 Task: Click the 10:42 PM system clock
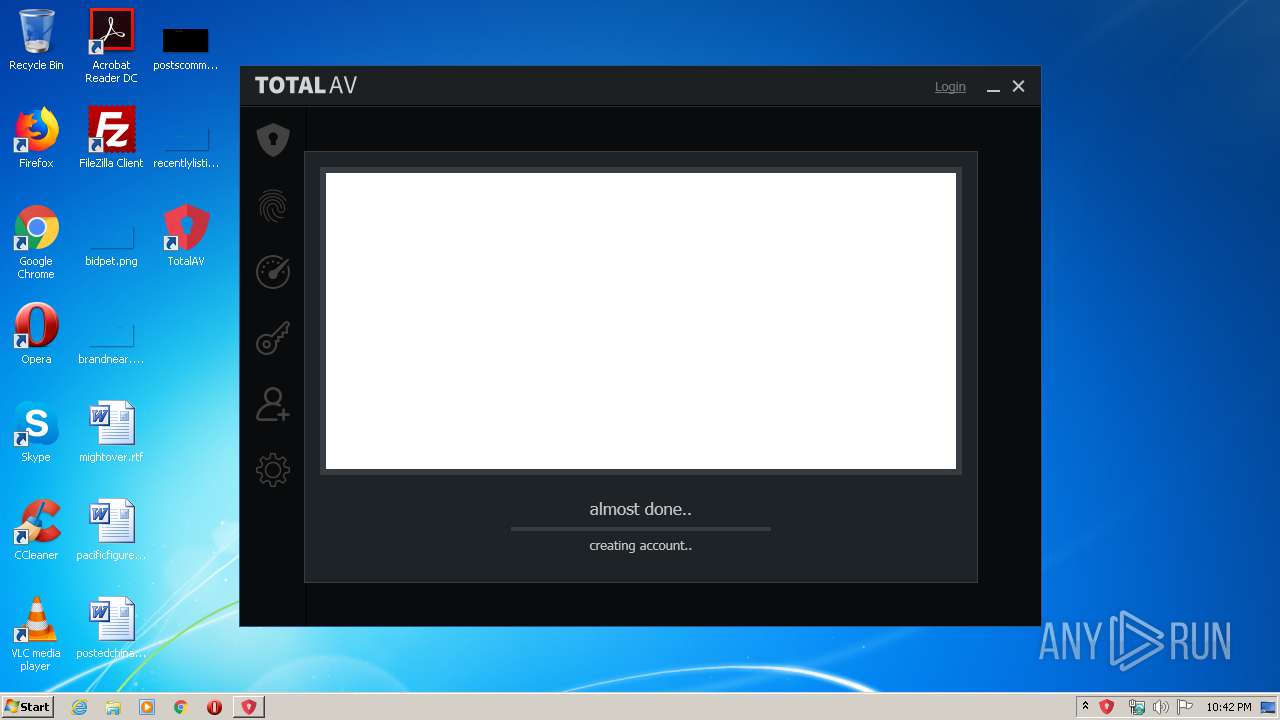pyautogui.click(x=1228, y=707)
